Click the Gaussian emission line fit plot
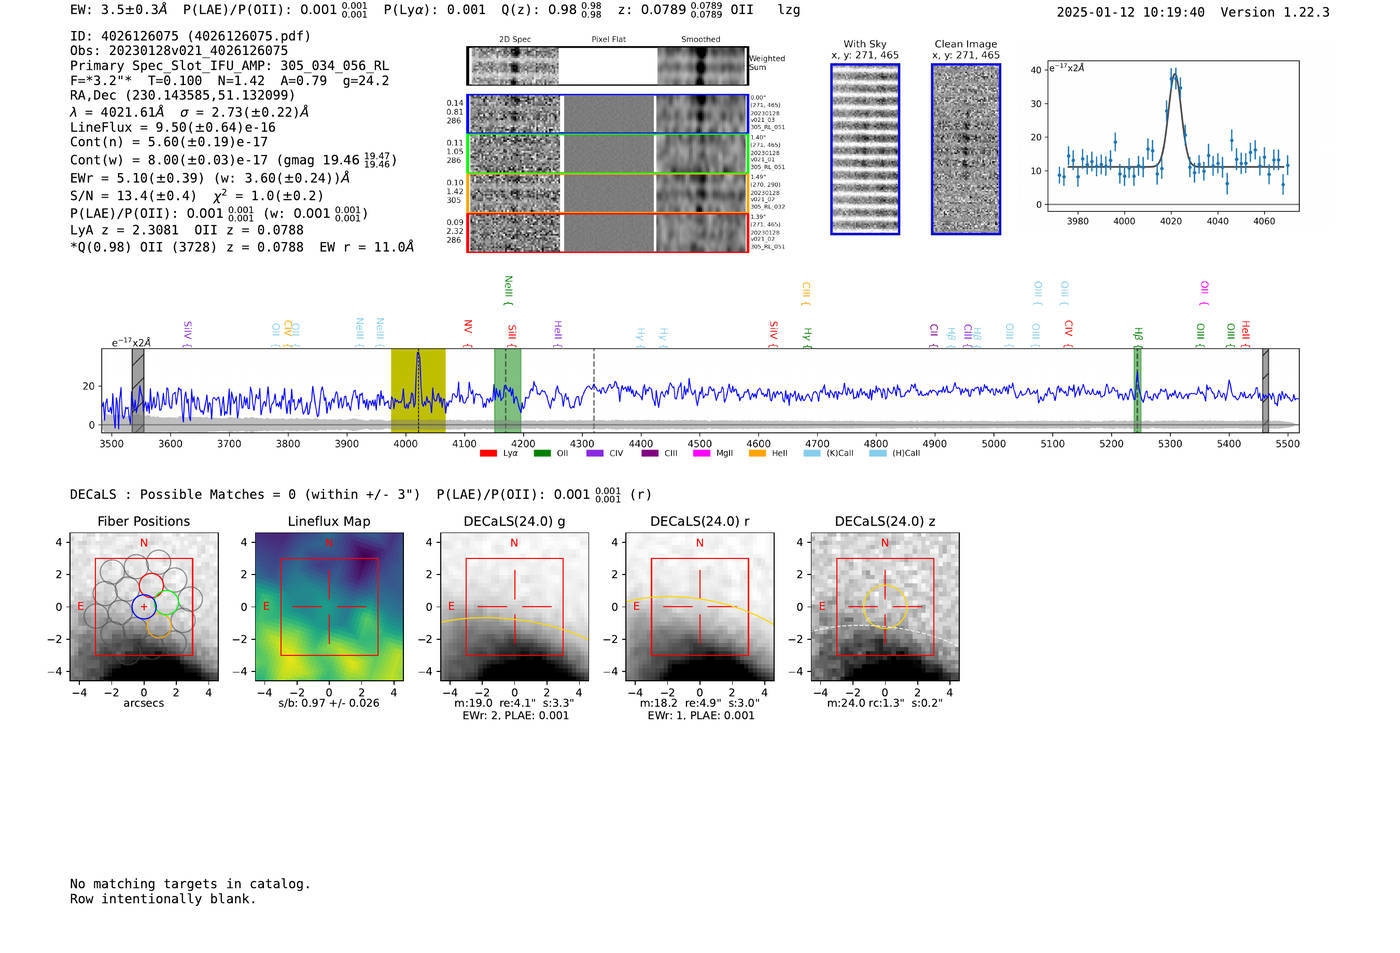 point(1172,136)
